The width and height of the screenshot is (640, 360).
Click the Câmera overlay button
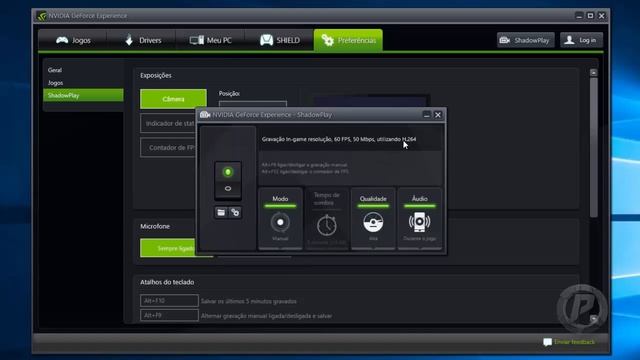point(173,99)
